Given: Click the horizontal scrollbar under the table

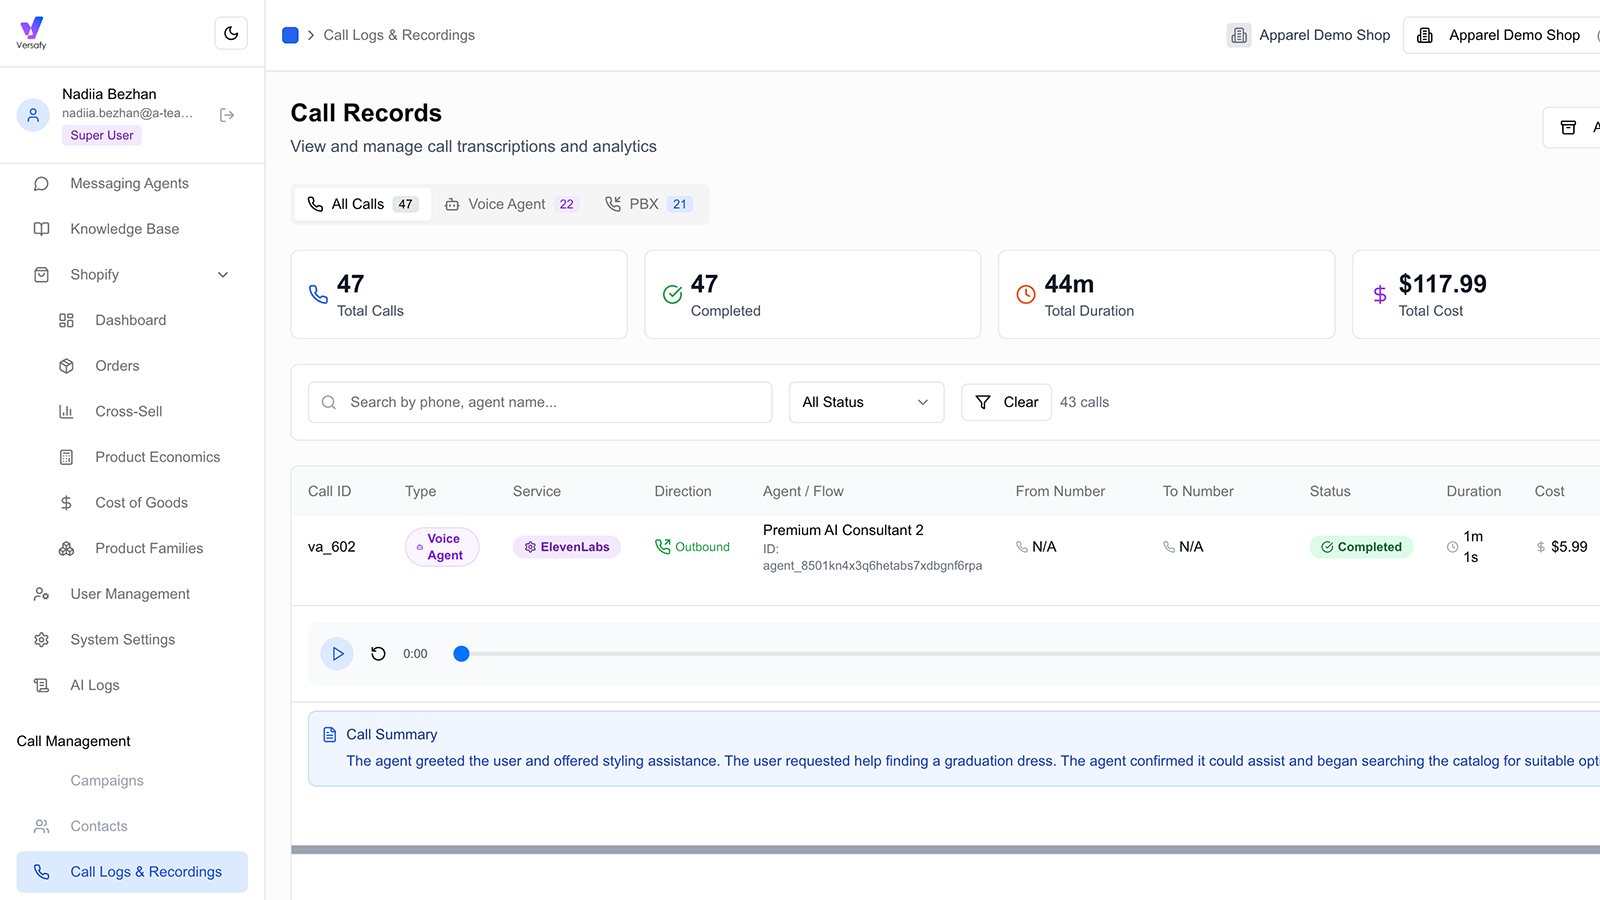Looking at the screenshot, I should pos(945,850).
